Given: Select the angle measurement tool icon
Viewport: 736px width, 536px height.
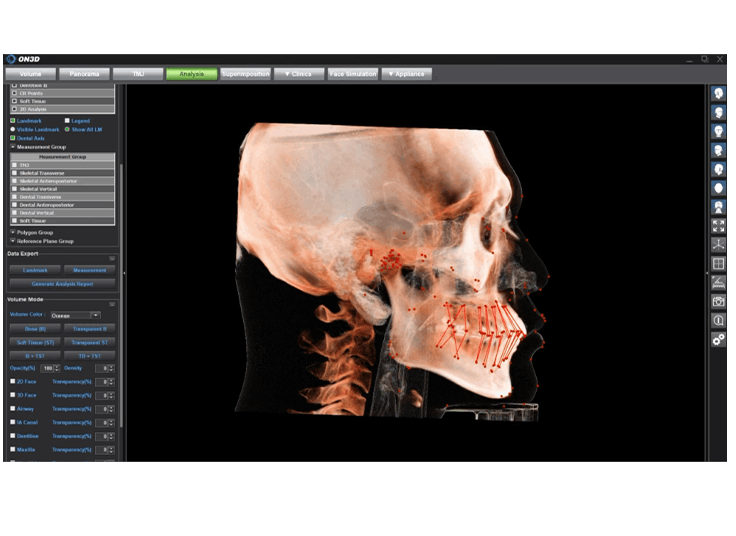Looking at the screenshot, I should (x=718, y=283).
